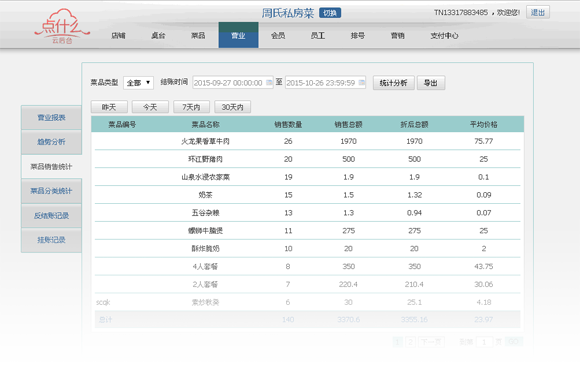Click the dish name 4人套餐

(x=205, y=266)
